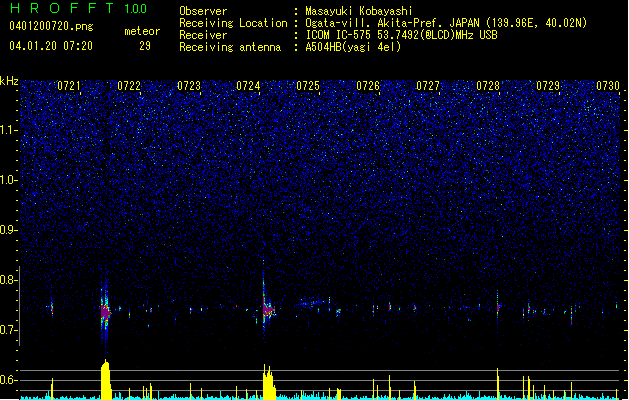
Task: Click the 0726 time marker
Action: click(368, 86)
